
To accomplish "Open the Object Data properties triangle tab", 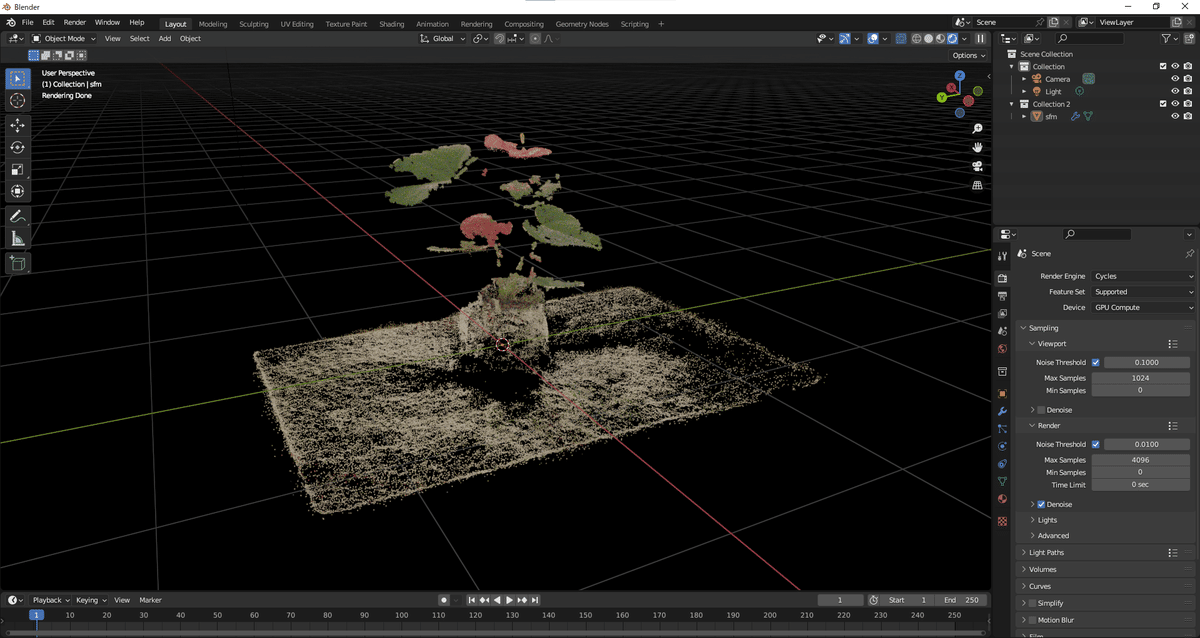I will (1002, 481).
